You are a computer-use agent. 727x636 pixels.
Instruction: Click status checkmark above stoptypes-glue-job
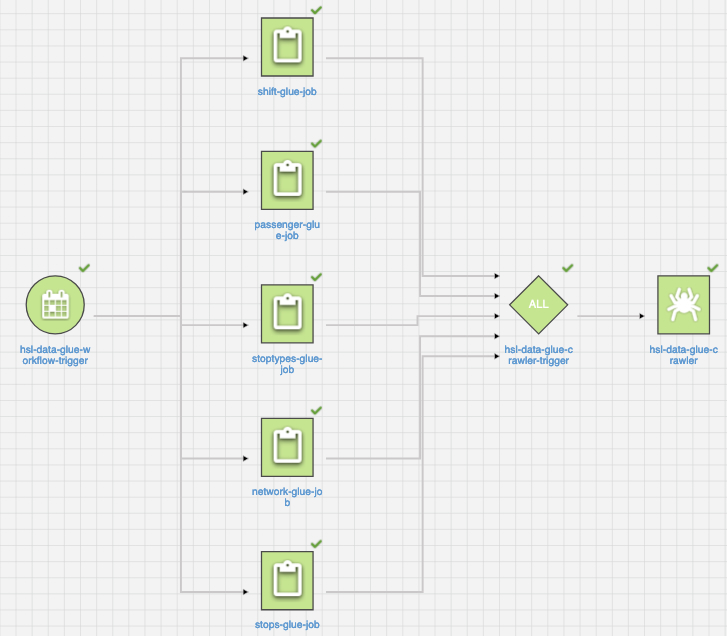(316, 277)
